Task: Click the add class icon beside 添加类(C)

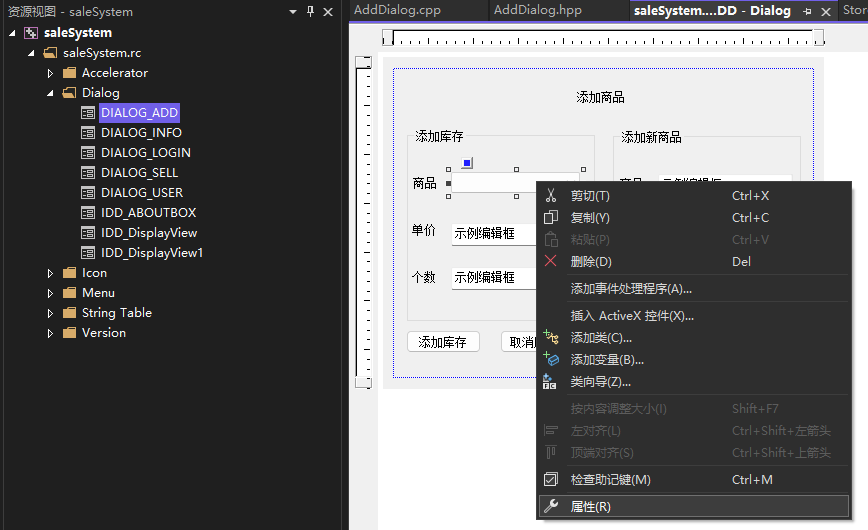Action: click(551, 337)
